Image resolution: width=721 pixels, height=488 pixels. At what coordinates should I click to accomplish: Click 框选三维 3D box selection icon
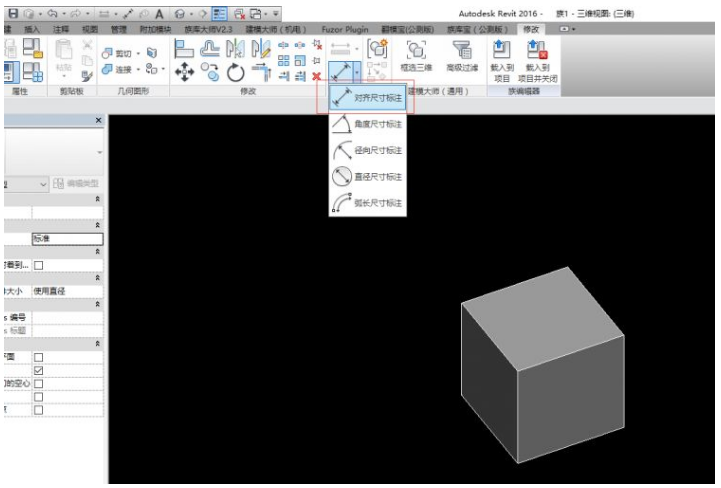click(x=413, y=58)
